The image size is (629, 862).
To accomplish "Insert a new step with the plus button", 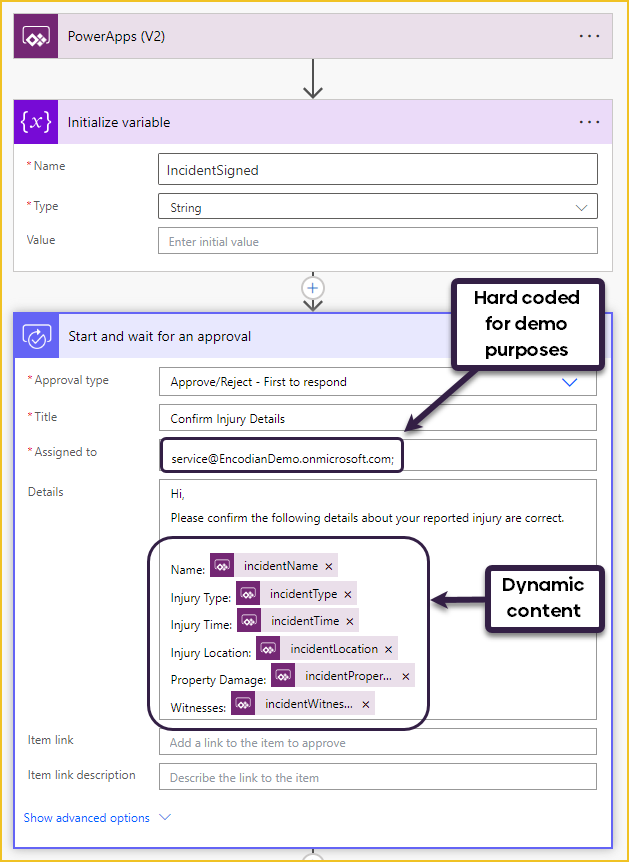I will tap(313, 288).
